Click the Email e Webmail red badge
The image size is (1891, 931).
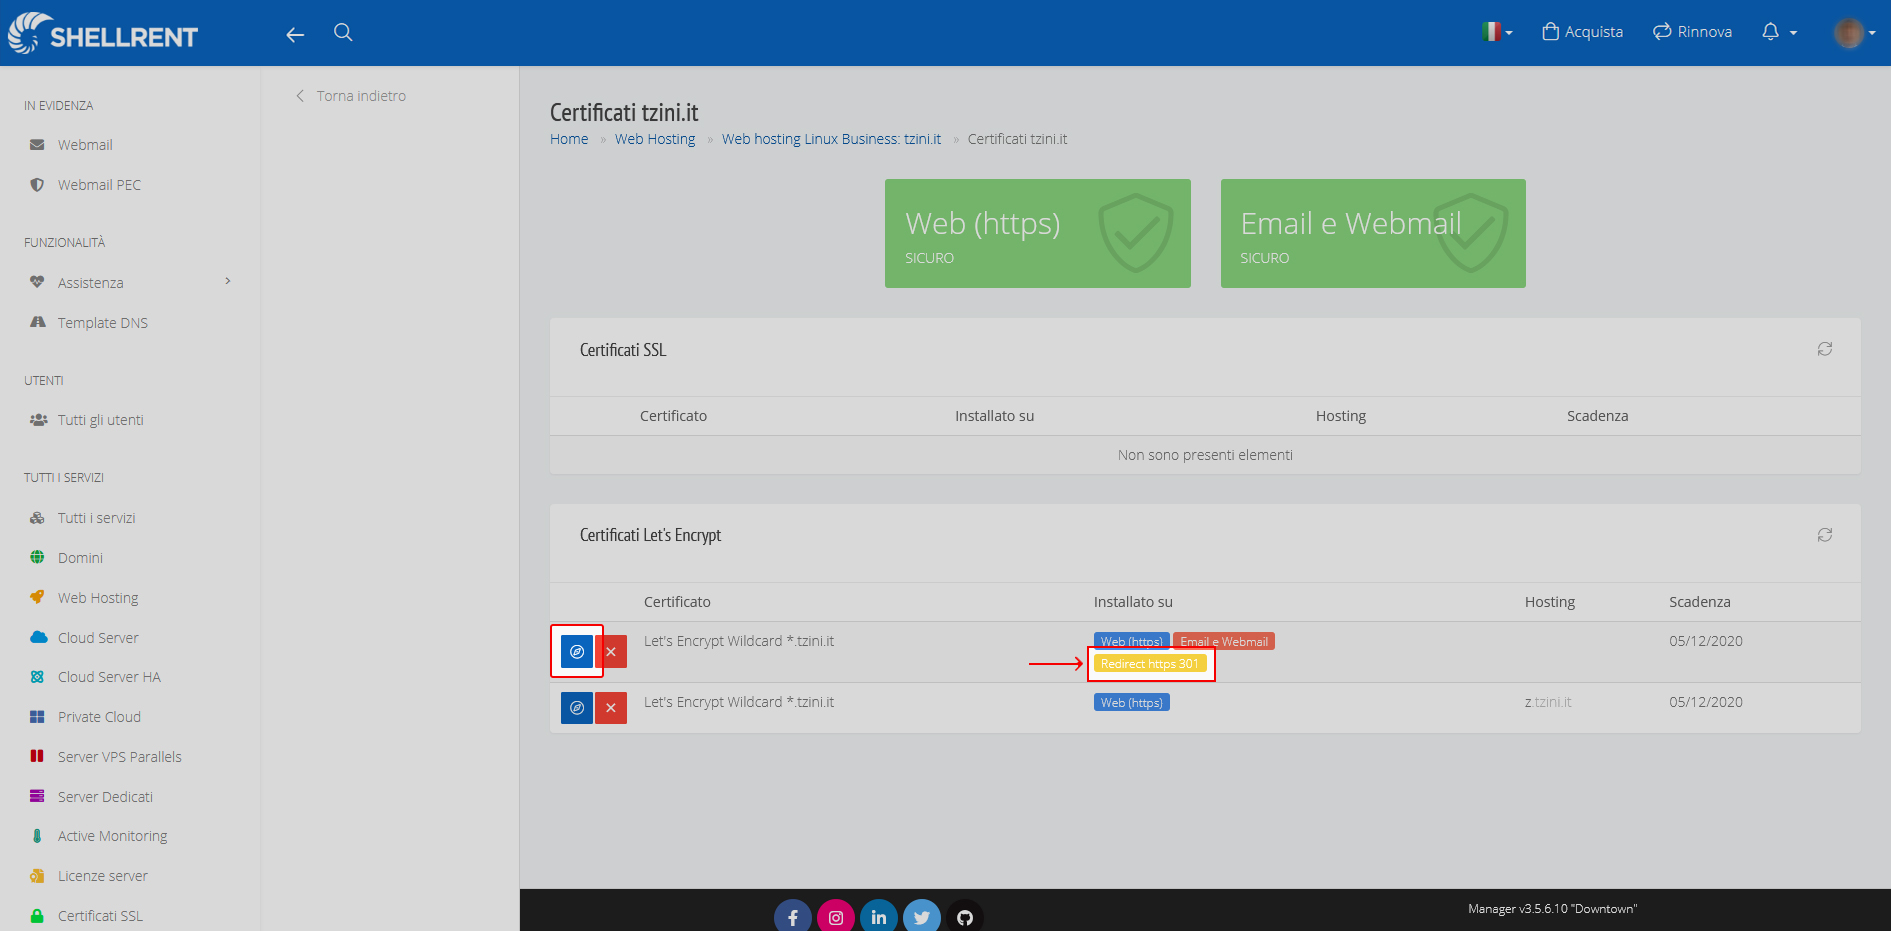coord(1224,641)
